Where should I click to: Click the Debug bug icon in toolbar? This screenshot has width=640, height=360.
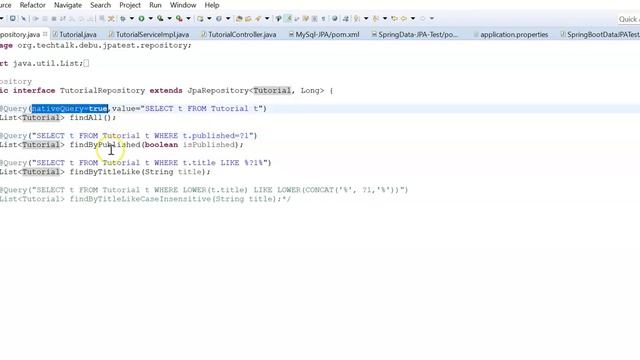[x=123, y=18]
